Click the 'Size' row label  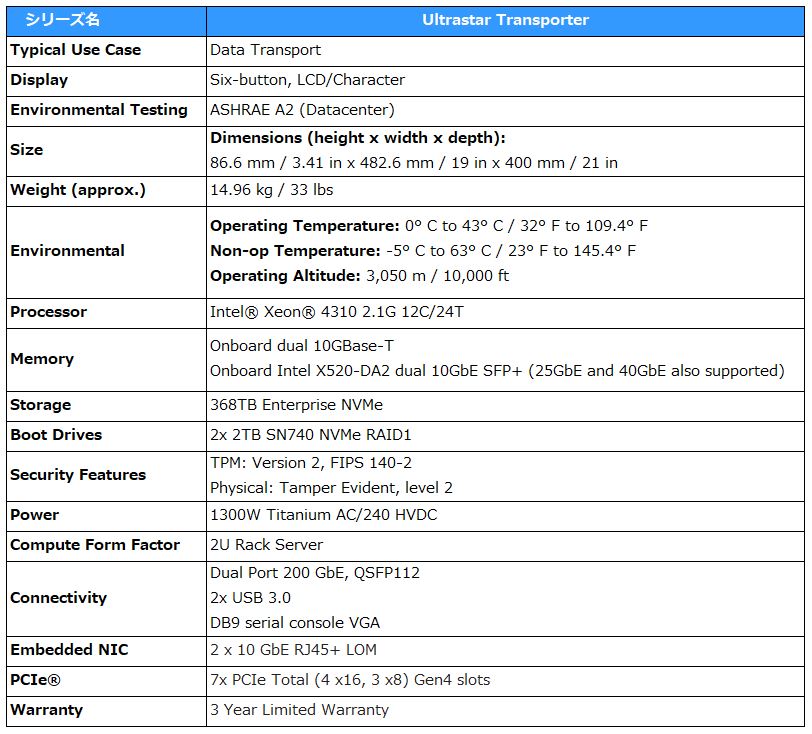26,150
